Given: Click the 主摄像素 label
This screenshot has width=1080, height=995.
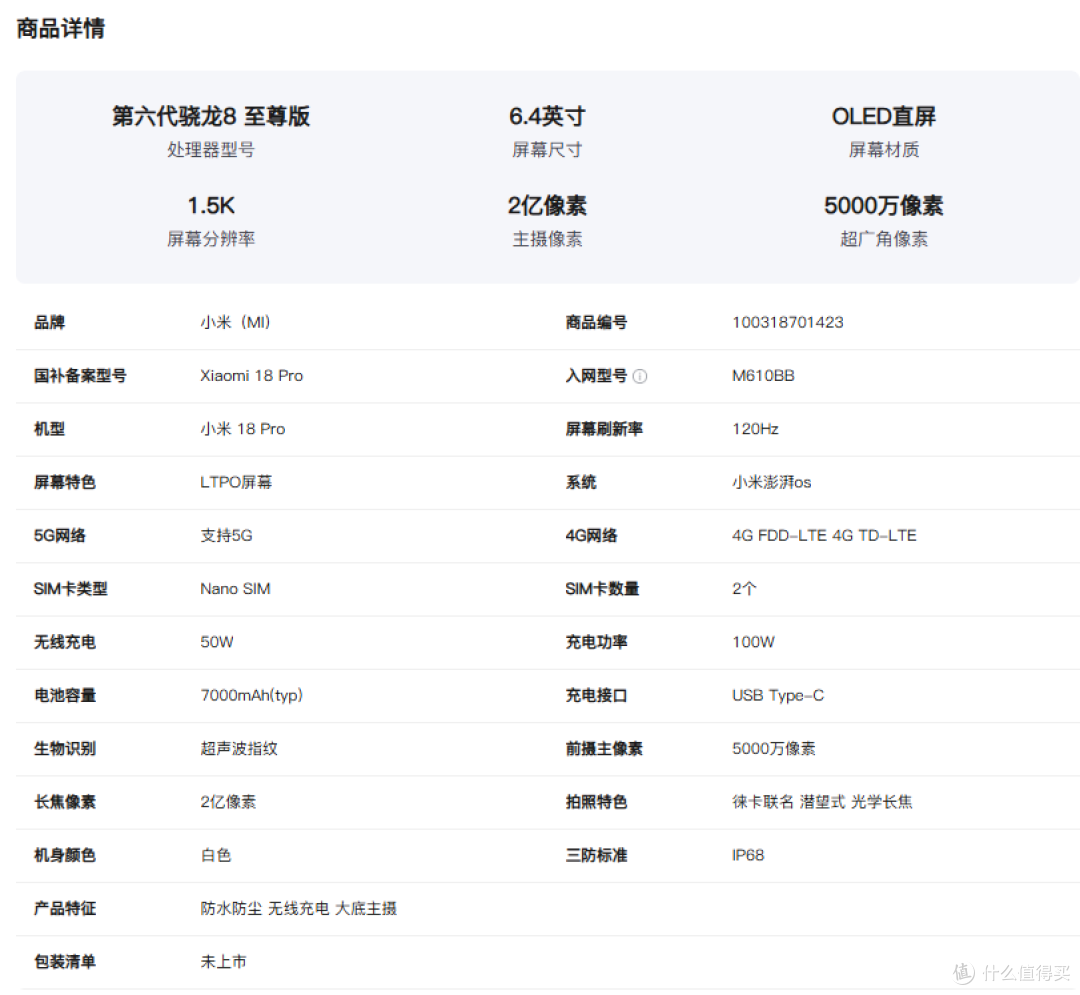Looking at the screenshot, I should coord(548,239).
